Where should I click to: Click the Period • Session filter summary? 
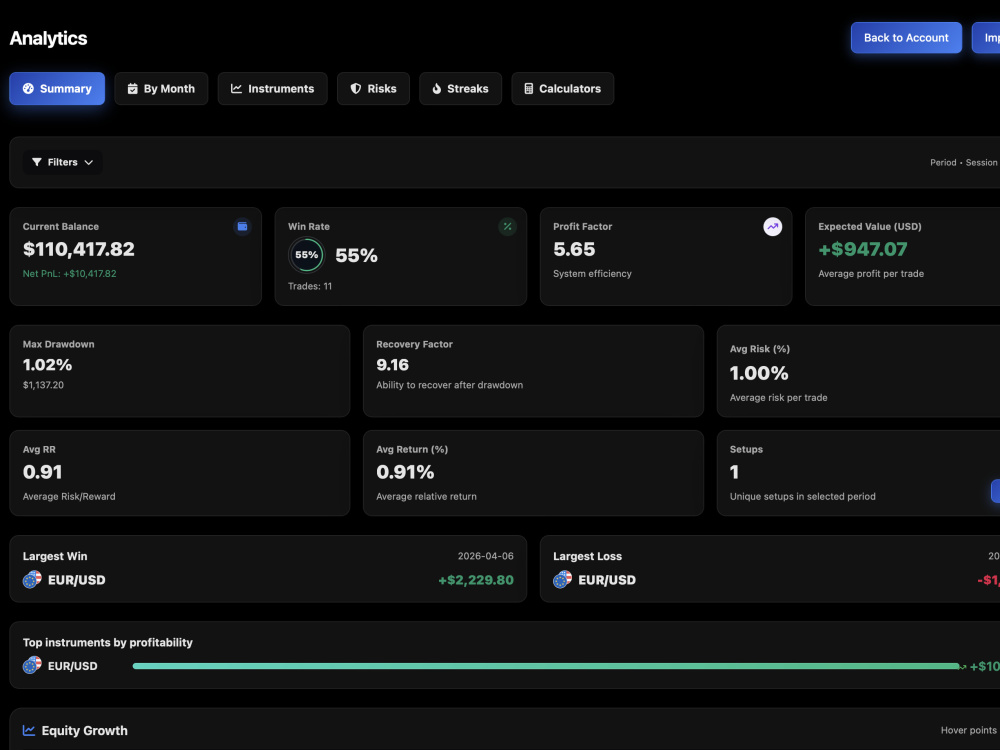pyautogui.click(x=963, y=163)
